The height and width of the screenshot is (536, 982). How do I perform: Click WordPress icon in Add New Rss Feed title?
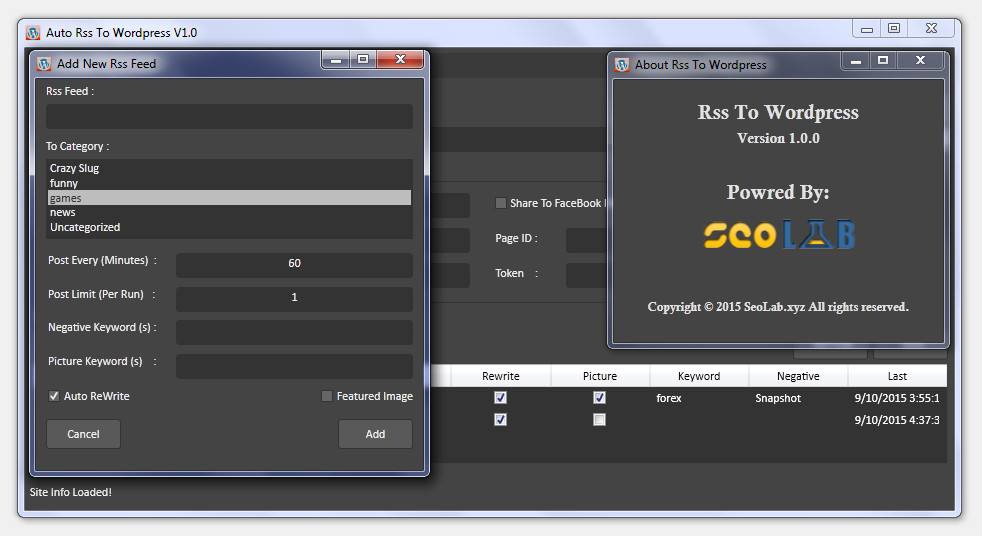44,64
